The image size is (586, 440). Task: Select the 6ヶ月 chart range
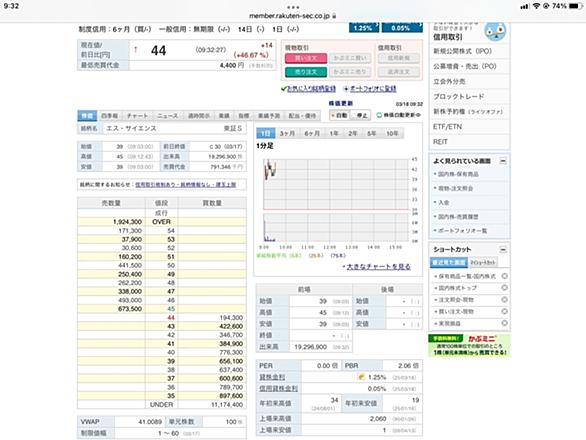[x=312, y=133]
